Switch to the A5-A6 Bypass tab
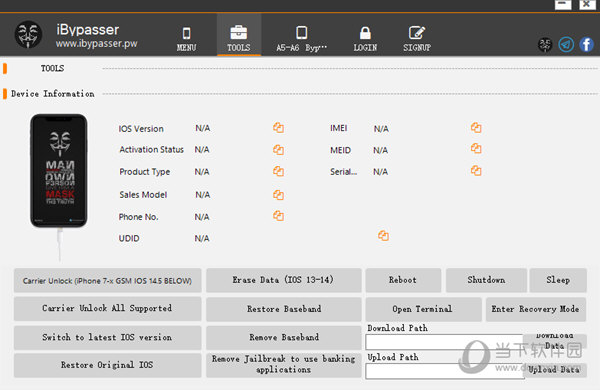Image resolution: width=600 pixels, height=390 pixels. tap(302, 39)
